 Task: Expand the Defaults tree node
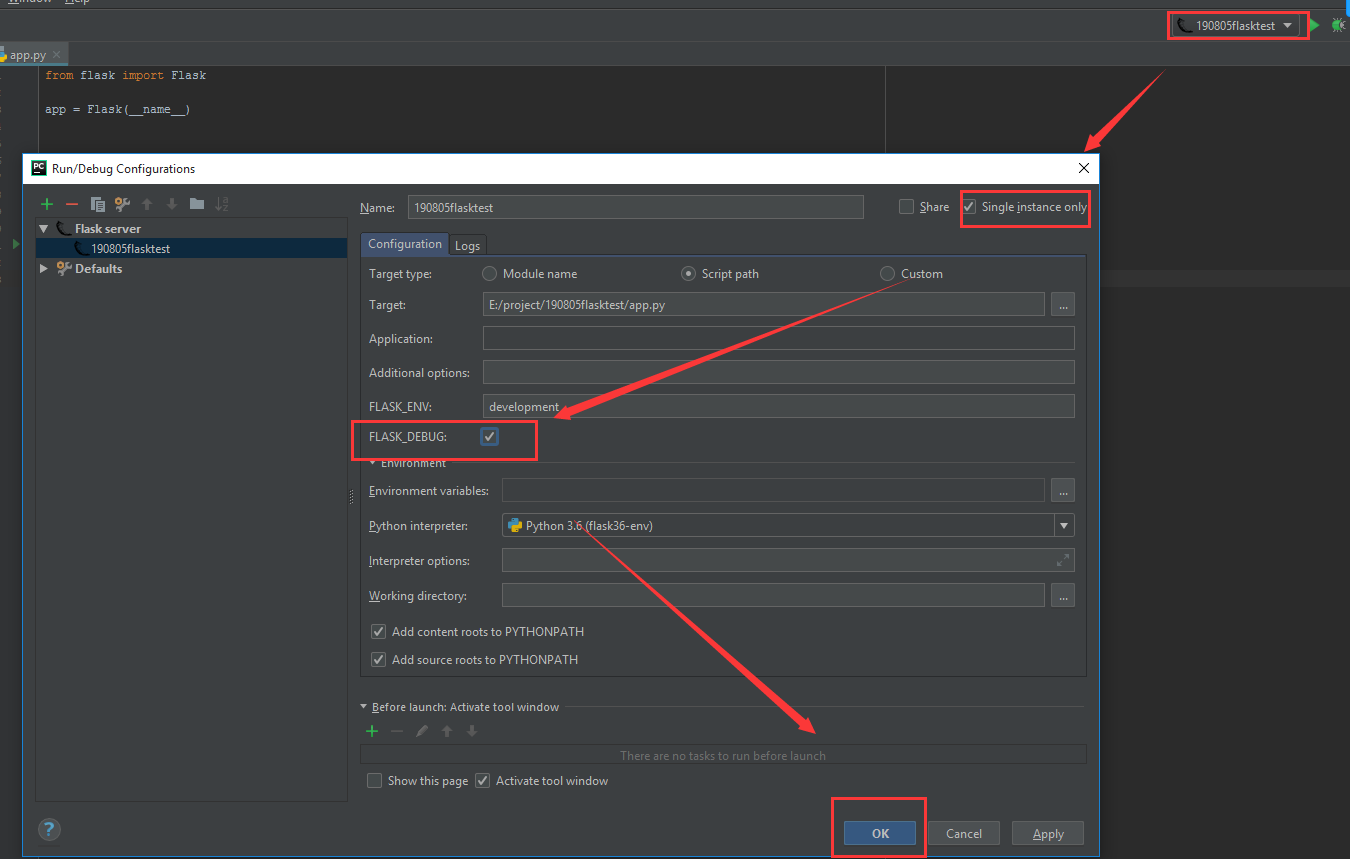pos(44,269)
